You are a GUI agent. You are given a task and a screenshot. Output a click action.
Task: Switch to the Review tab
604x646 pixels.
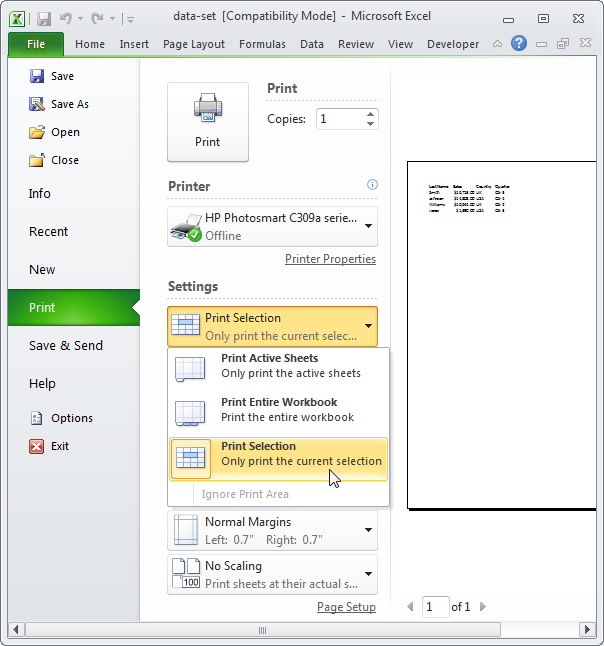[x=356, y=44]
